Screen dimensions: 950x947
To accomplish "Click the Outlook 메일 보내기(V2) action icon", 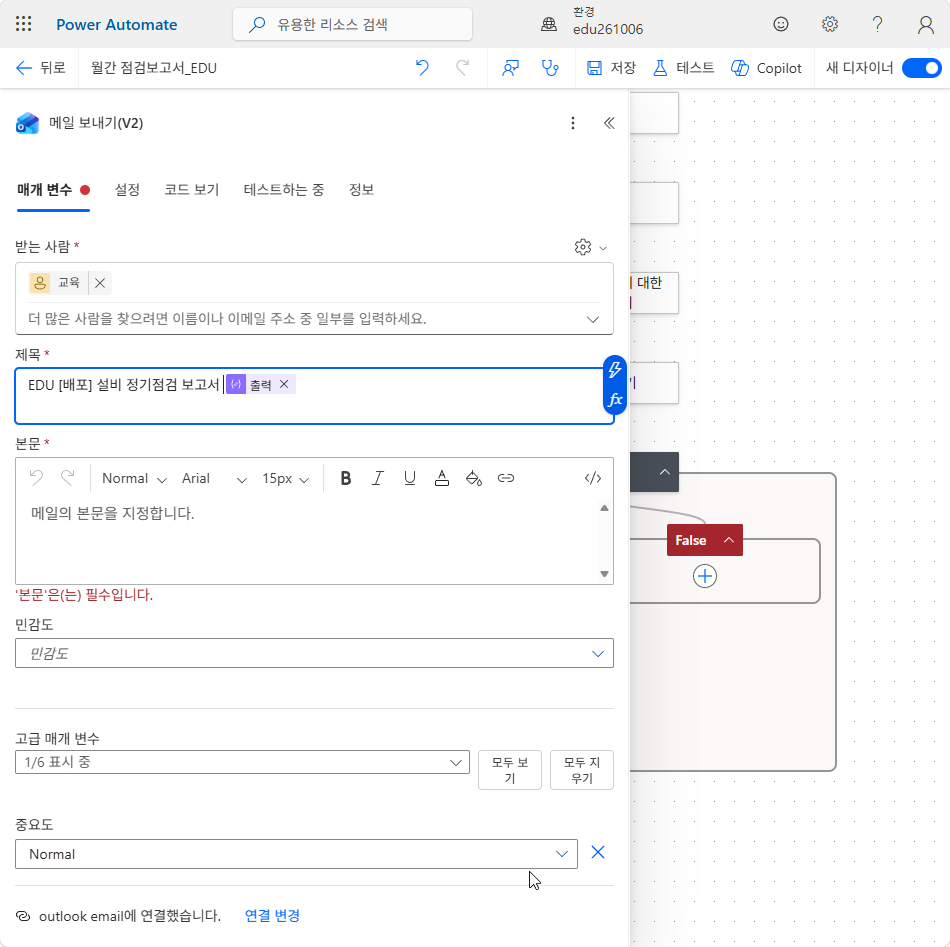I will click(x=27, y=123).
